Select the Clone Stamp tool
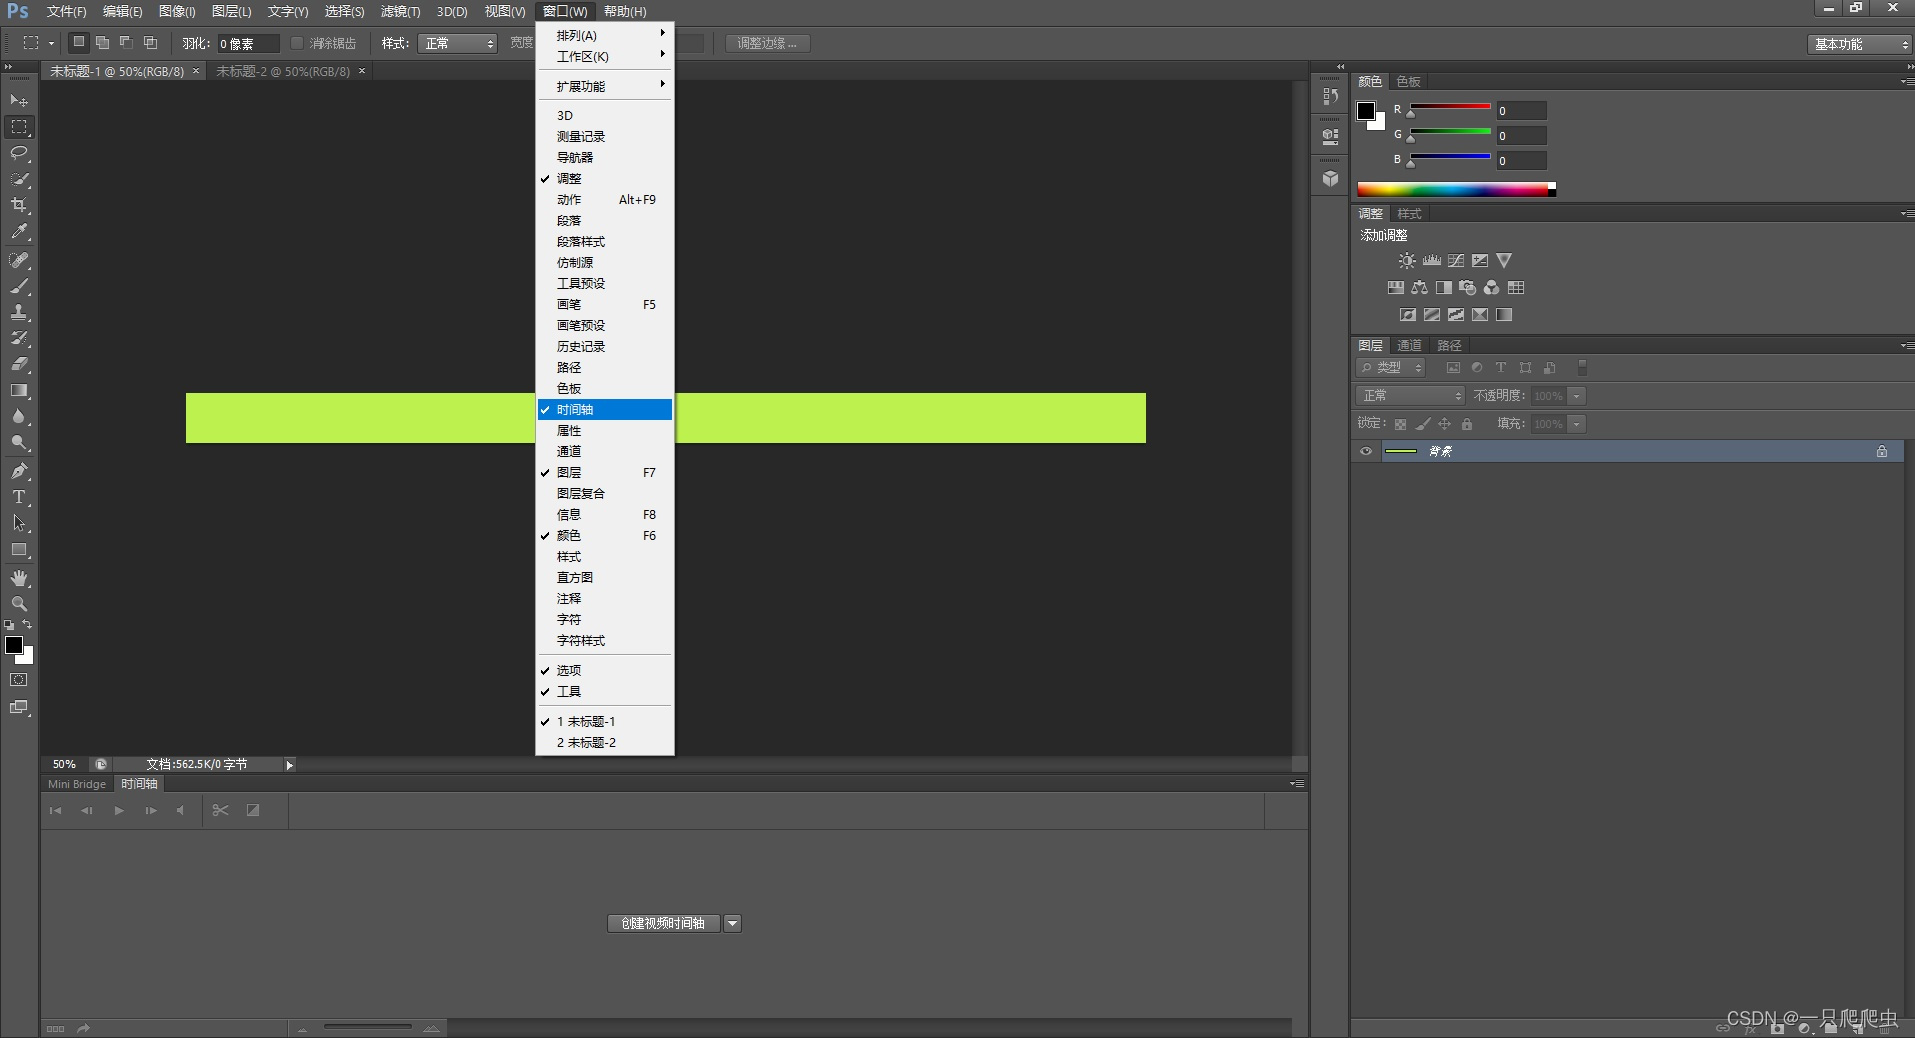This screenshot has height=1038, width=1915. point(19,312)
